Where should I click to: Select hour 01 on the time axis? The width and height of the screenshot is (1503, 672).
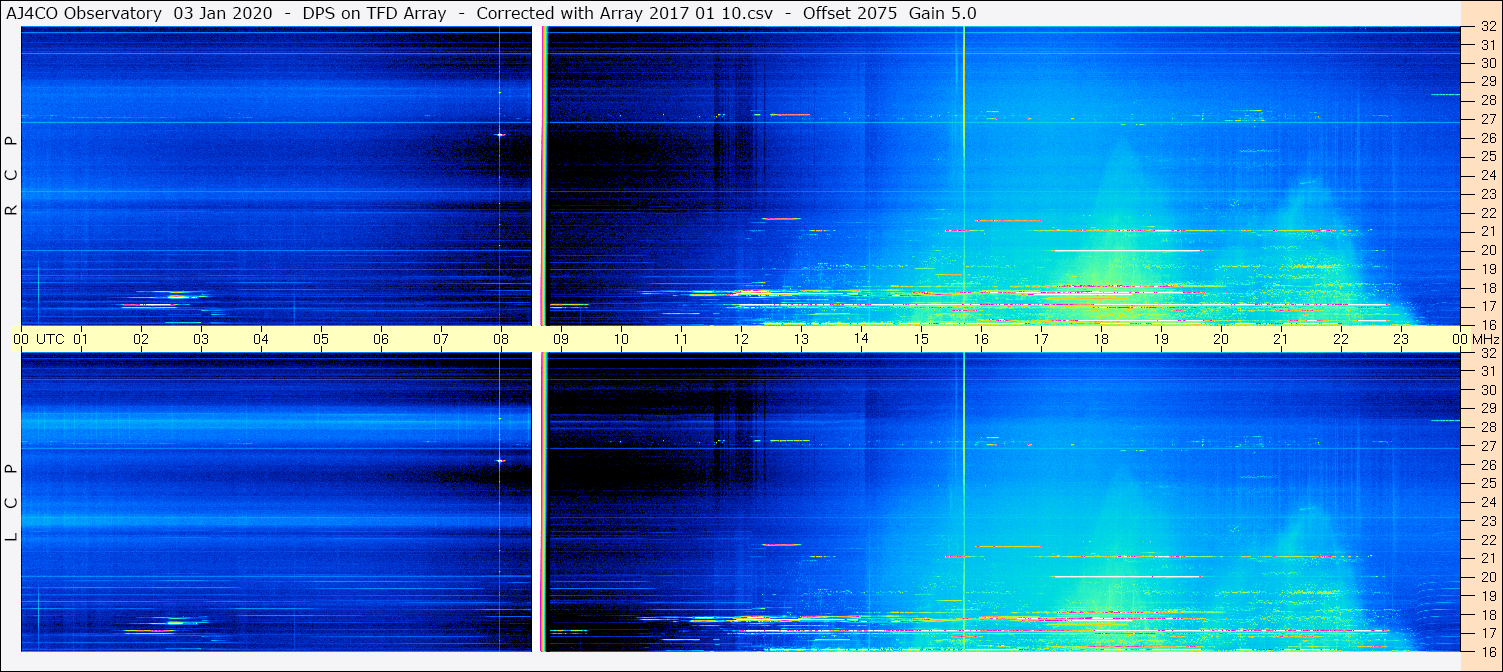tap(81, 339)
